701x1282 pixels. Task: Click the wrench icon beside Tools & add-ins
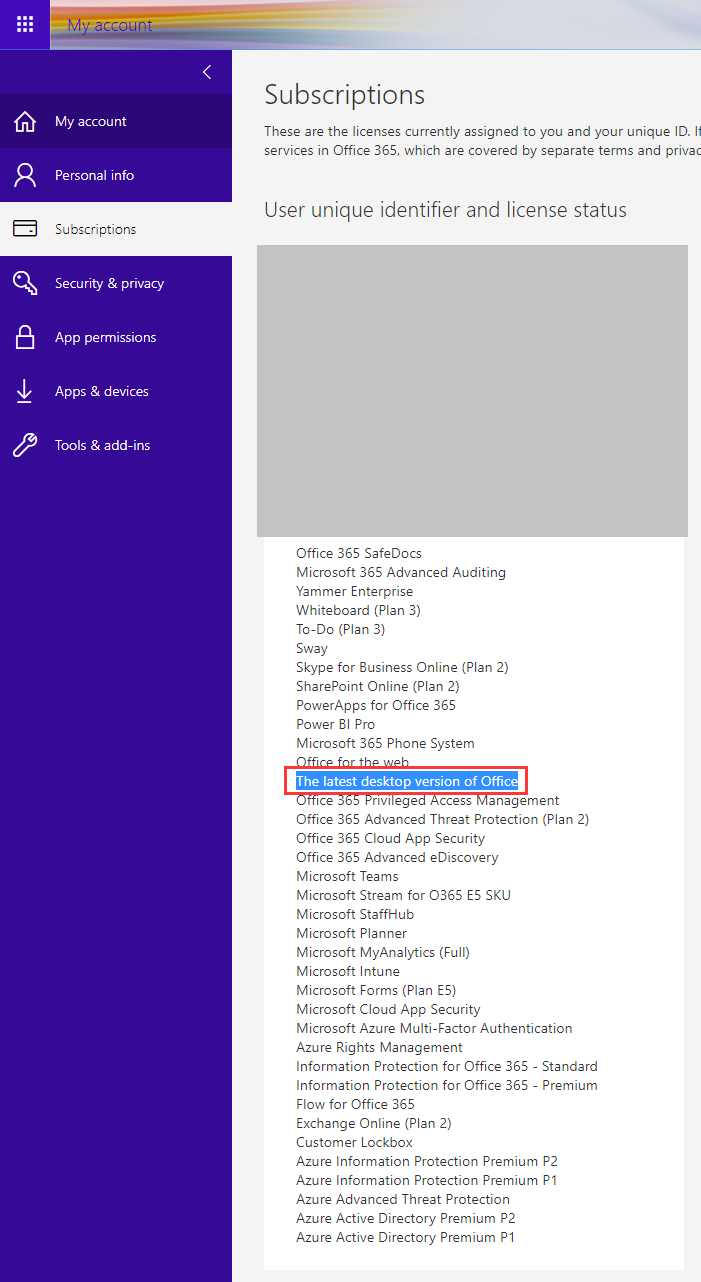tap(25, 445)
